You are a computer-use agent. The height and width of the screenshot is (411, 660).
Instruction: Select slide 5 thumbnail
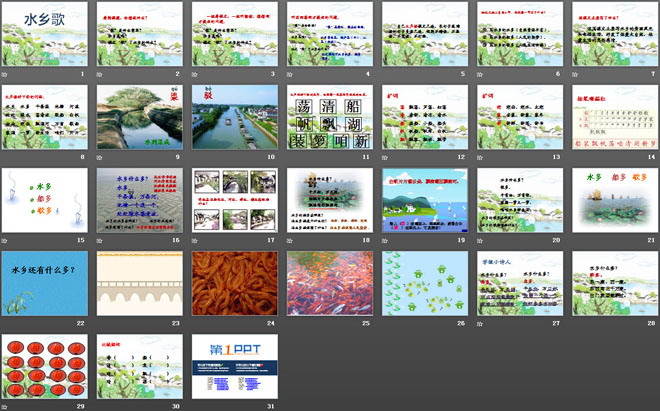click(425, 34)
